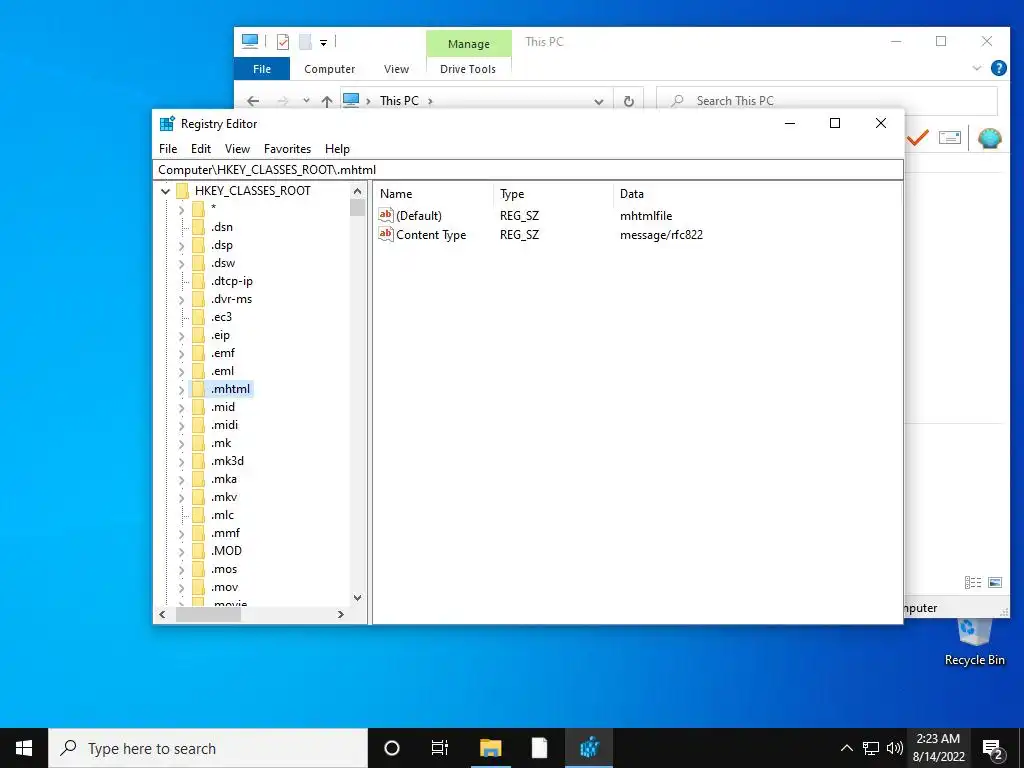Screen dimensions: 1024x768
Task: Open the notification center icon
Action: 992,748
